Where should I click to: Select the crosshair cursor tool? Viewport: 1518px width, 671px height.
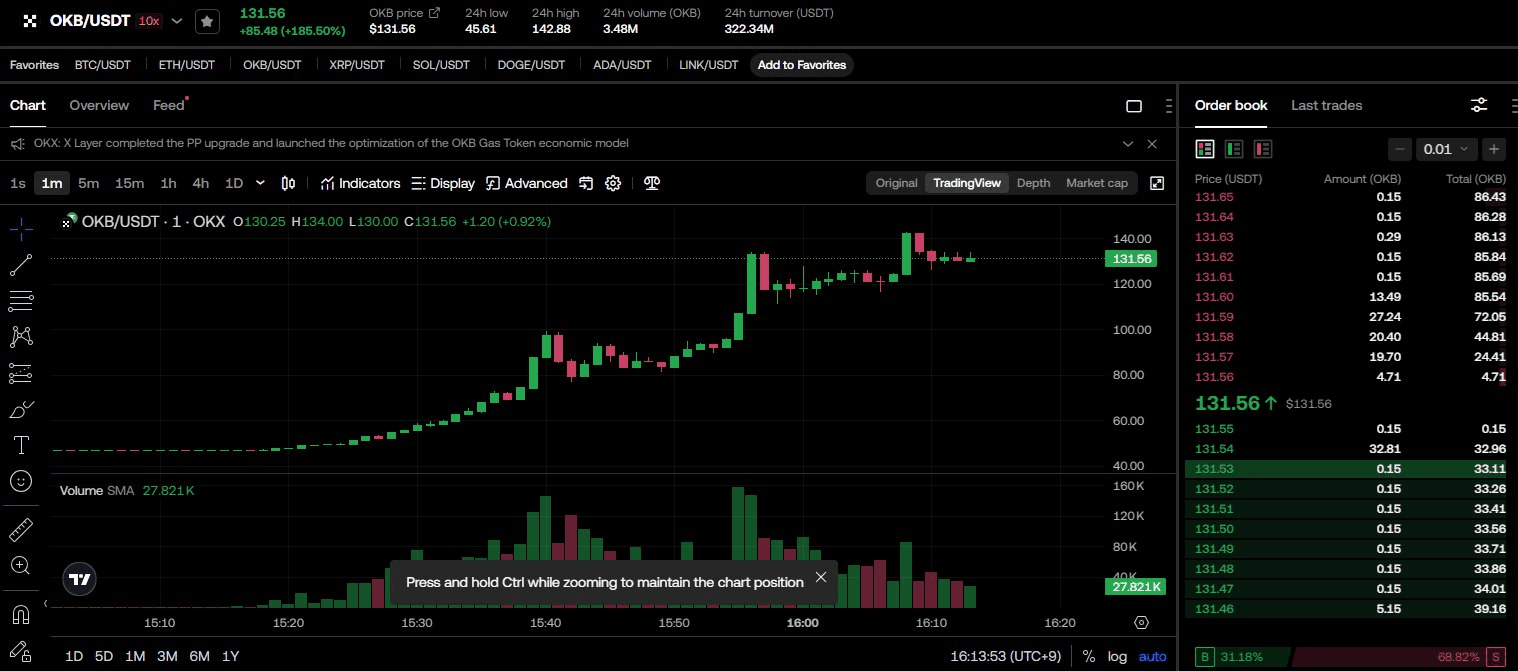21,228
